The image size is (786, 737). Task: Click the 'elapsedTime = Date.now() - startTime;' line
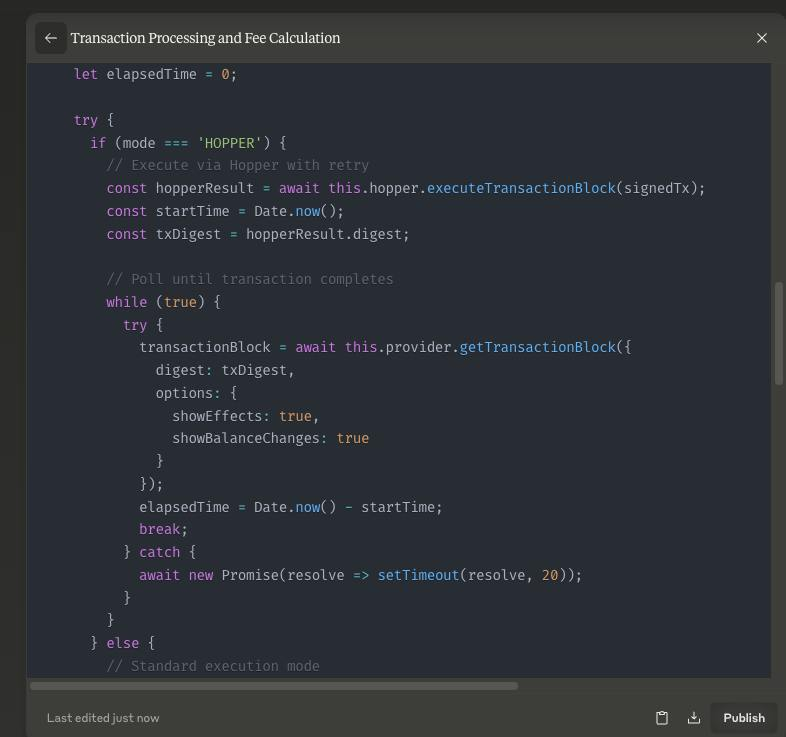pyautogui.click(x=291, y=507)
